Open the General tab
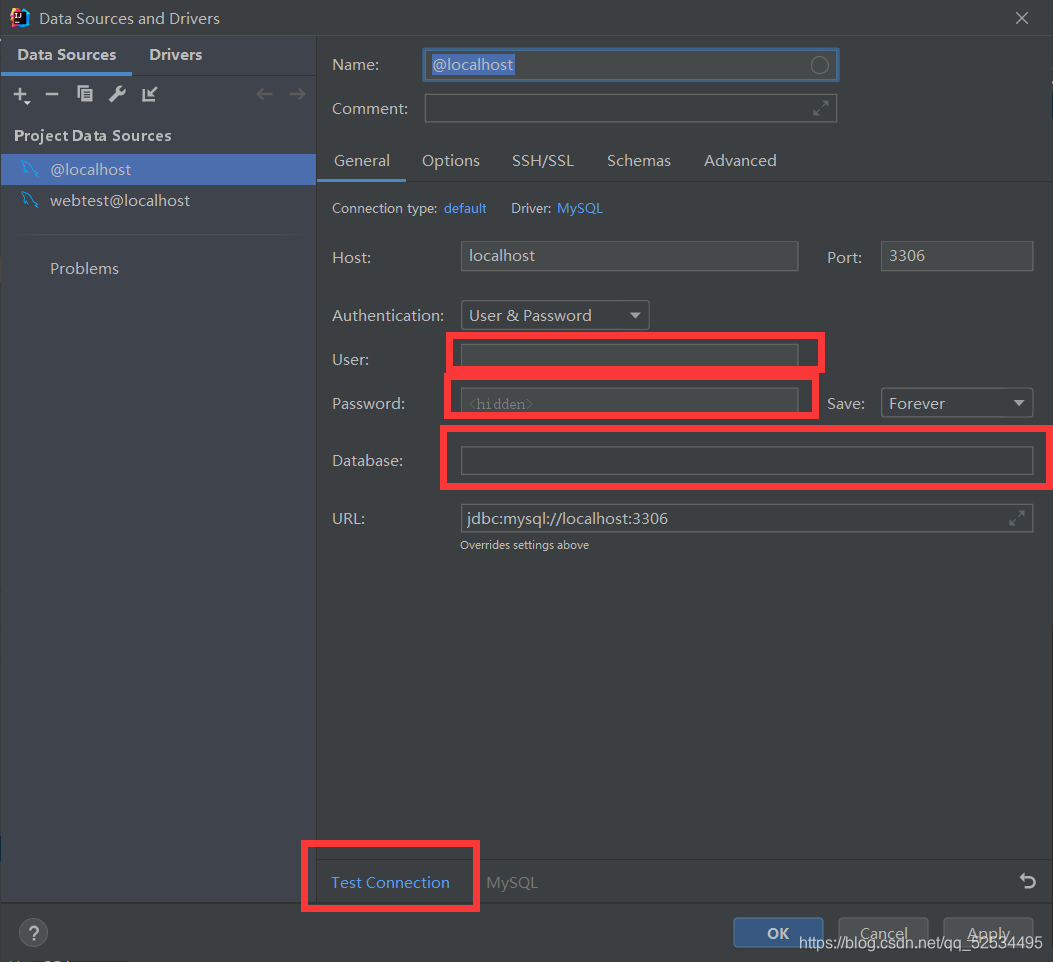The image size is (1053, 962). (x=361, y=161)
